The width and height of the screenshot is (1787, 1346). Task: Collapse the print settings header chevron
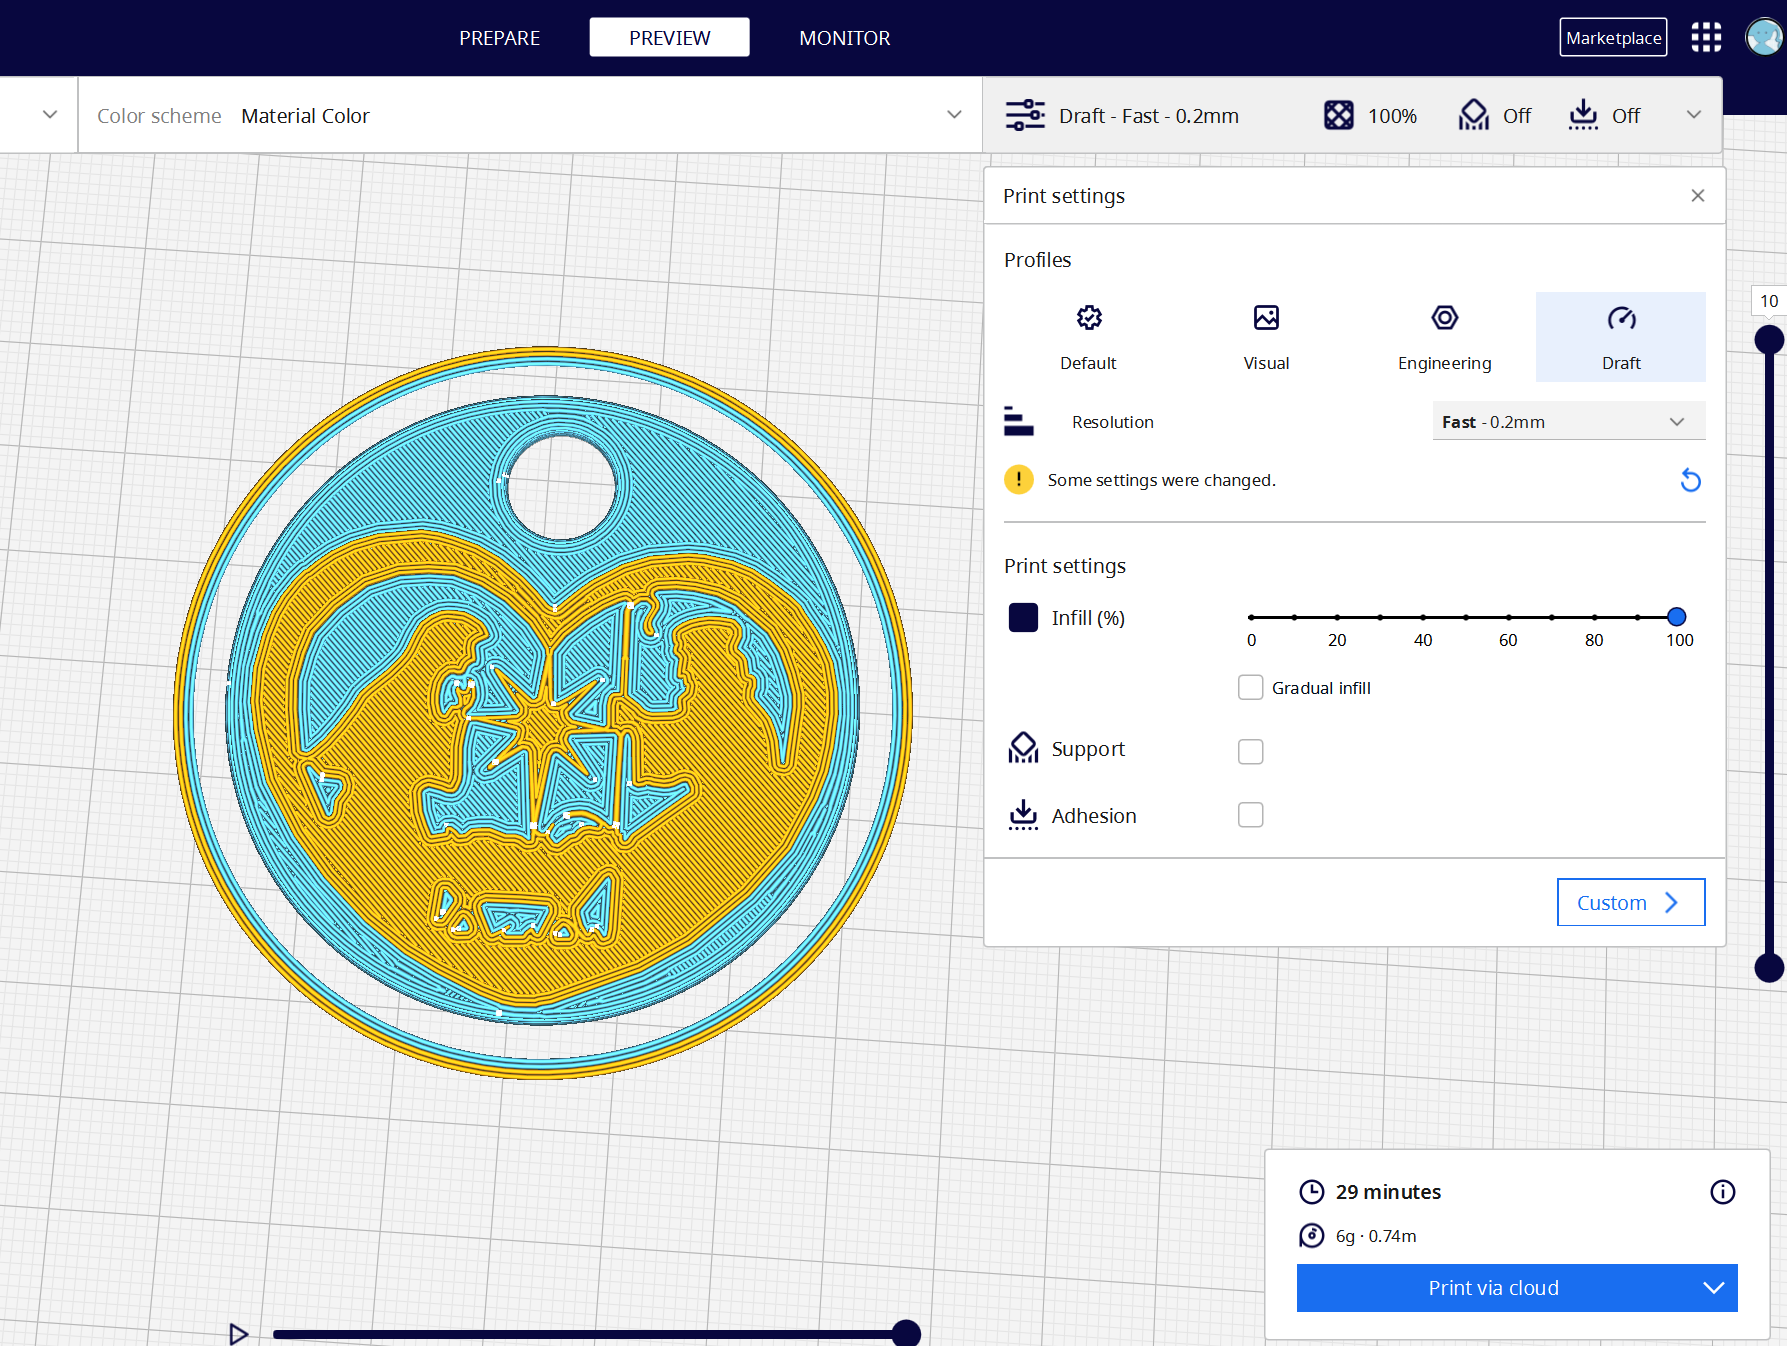pos(1694,115)
